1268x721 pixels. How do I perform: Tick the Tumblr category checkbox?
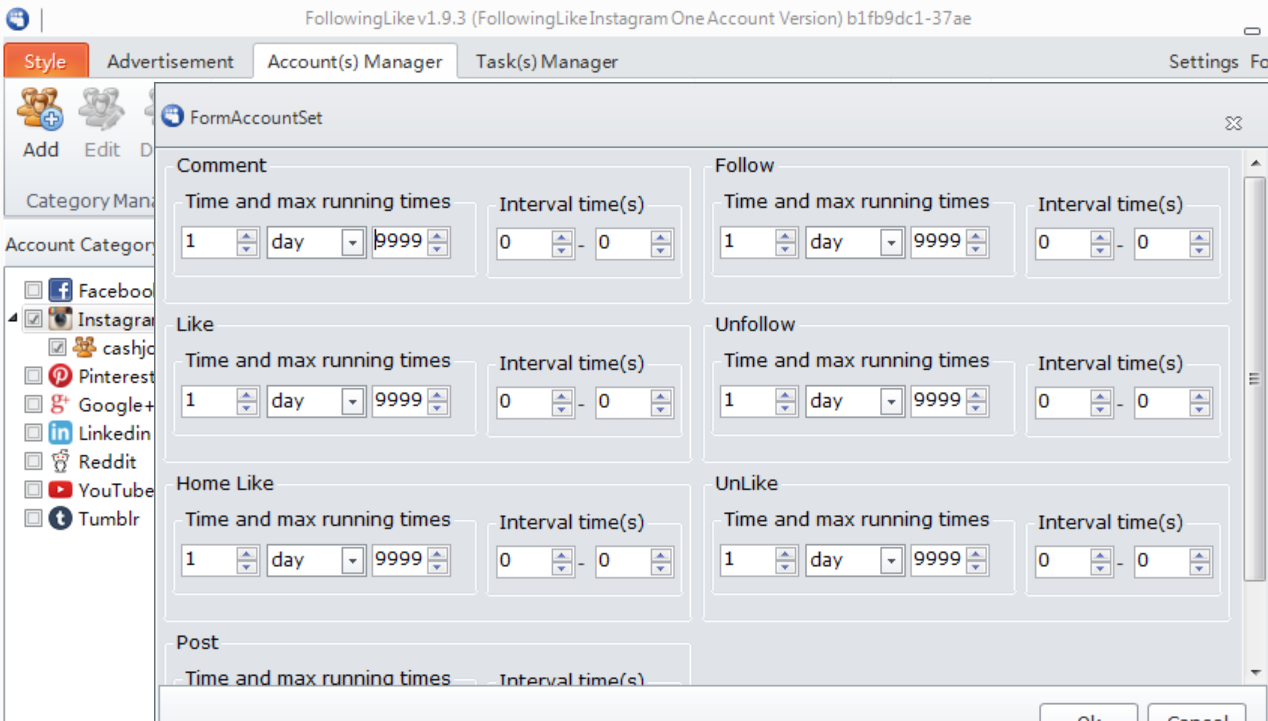[34, 518]
